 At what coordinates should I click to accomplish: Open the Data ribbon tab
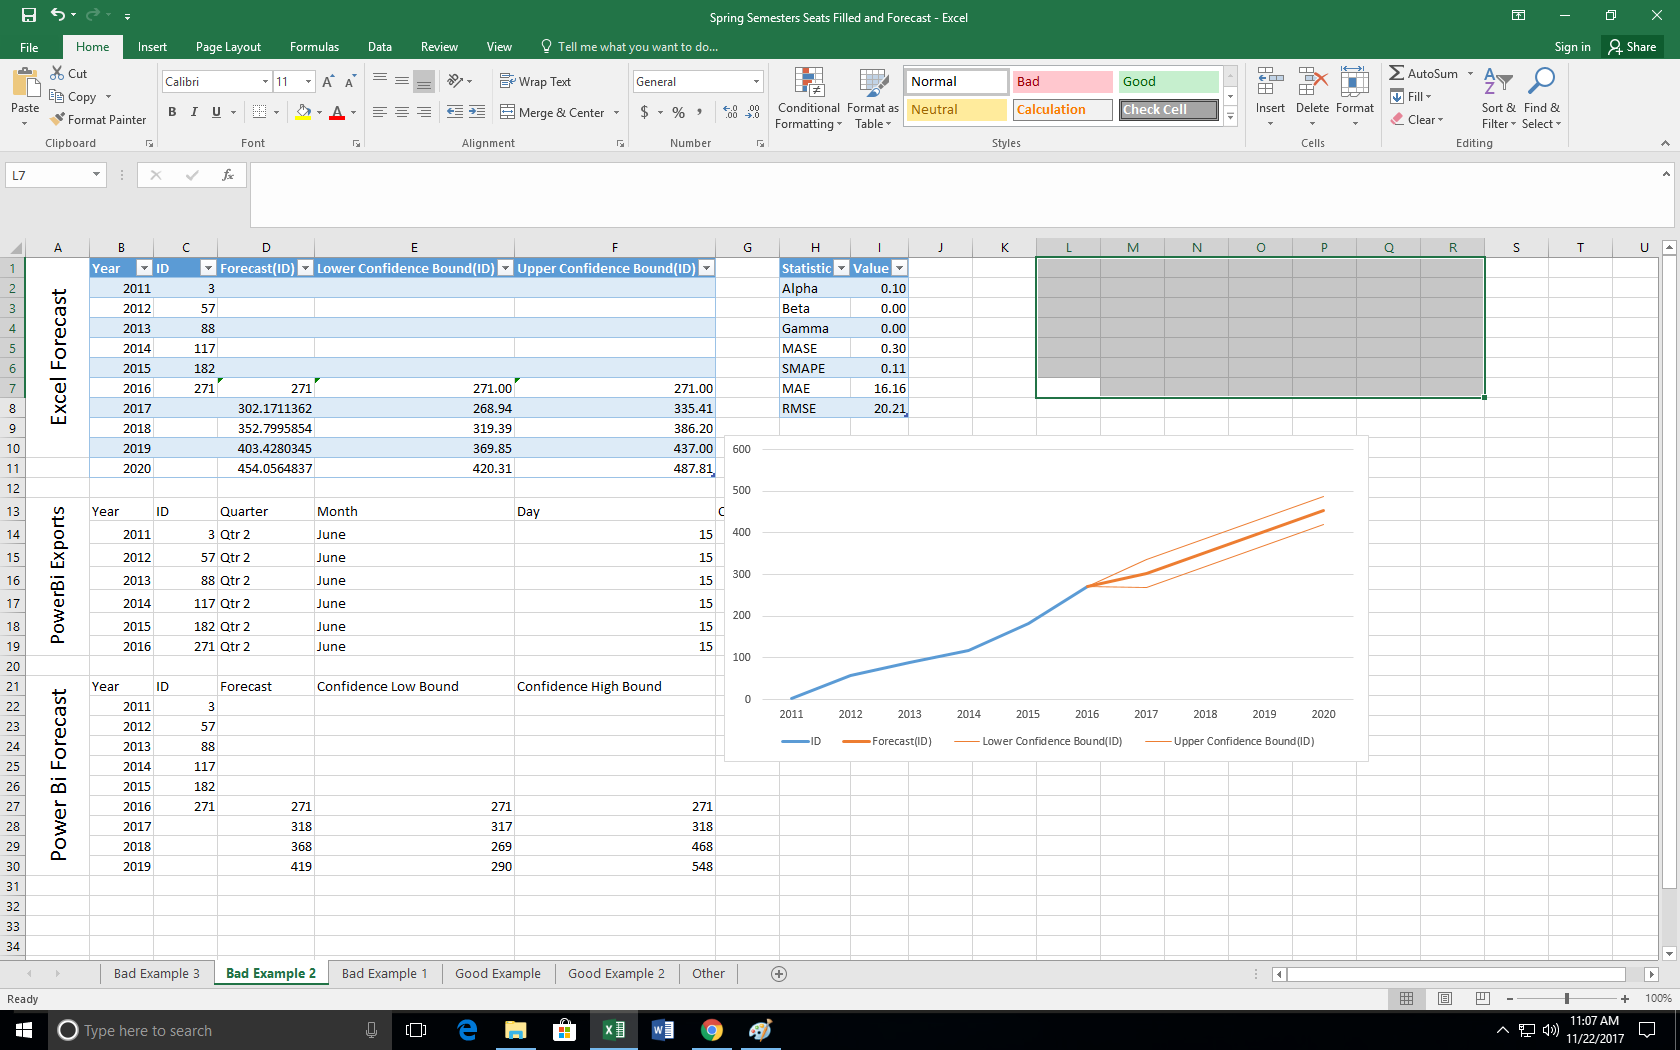(379, 47)
